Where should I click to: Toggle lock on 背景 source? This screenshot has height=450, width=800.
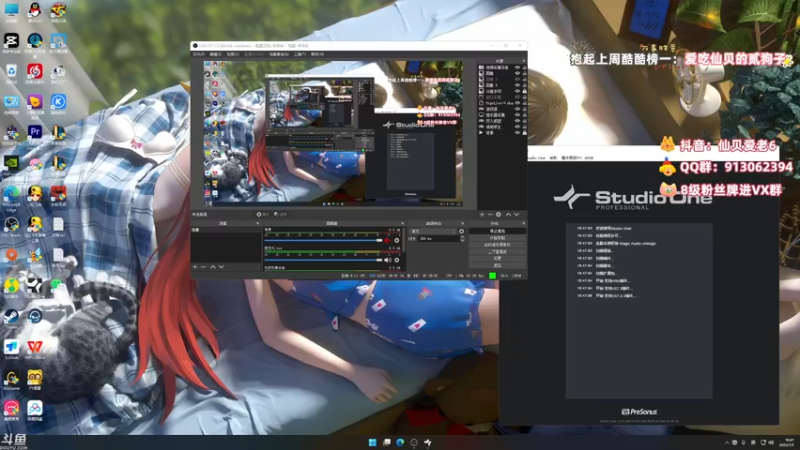pyautogui.click(x=524, y=133)
